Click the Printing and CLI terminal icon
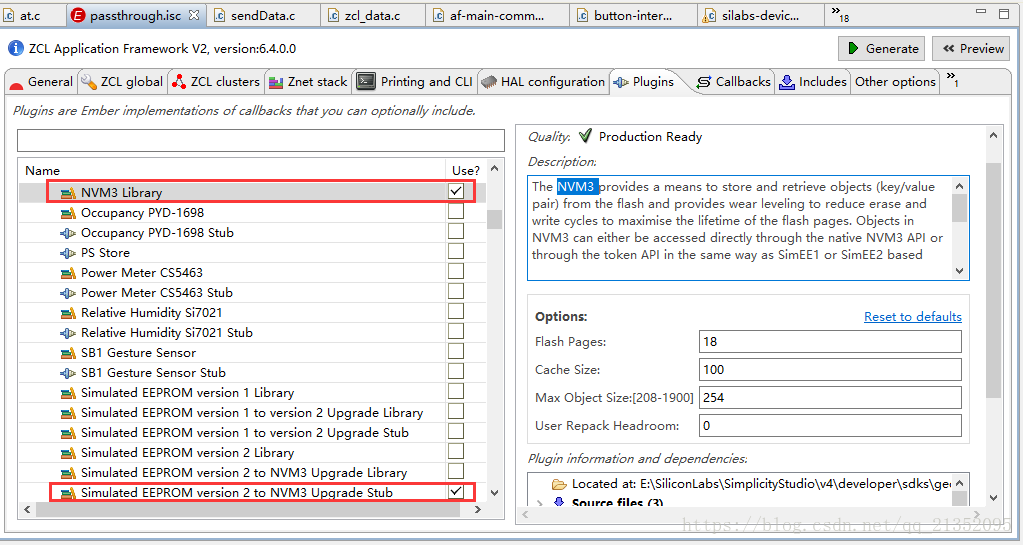The height and width of the screenshot is (545, 1023). [366, 82]
